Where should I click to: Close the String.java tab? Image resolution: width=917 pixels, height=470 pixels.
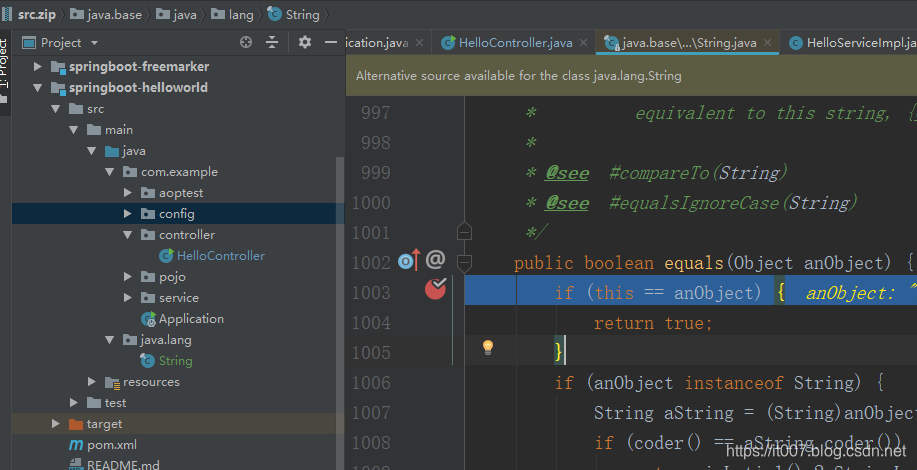tap(767, 43)
